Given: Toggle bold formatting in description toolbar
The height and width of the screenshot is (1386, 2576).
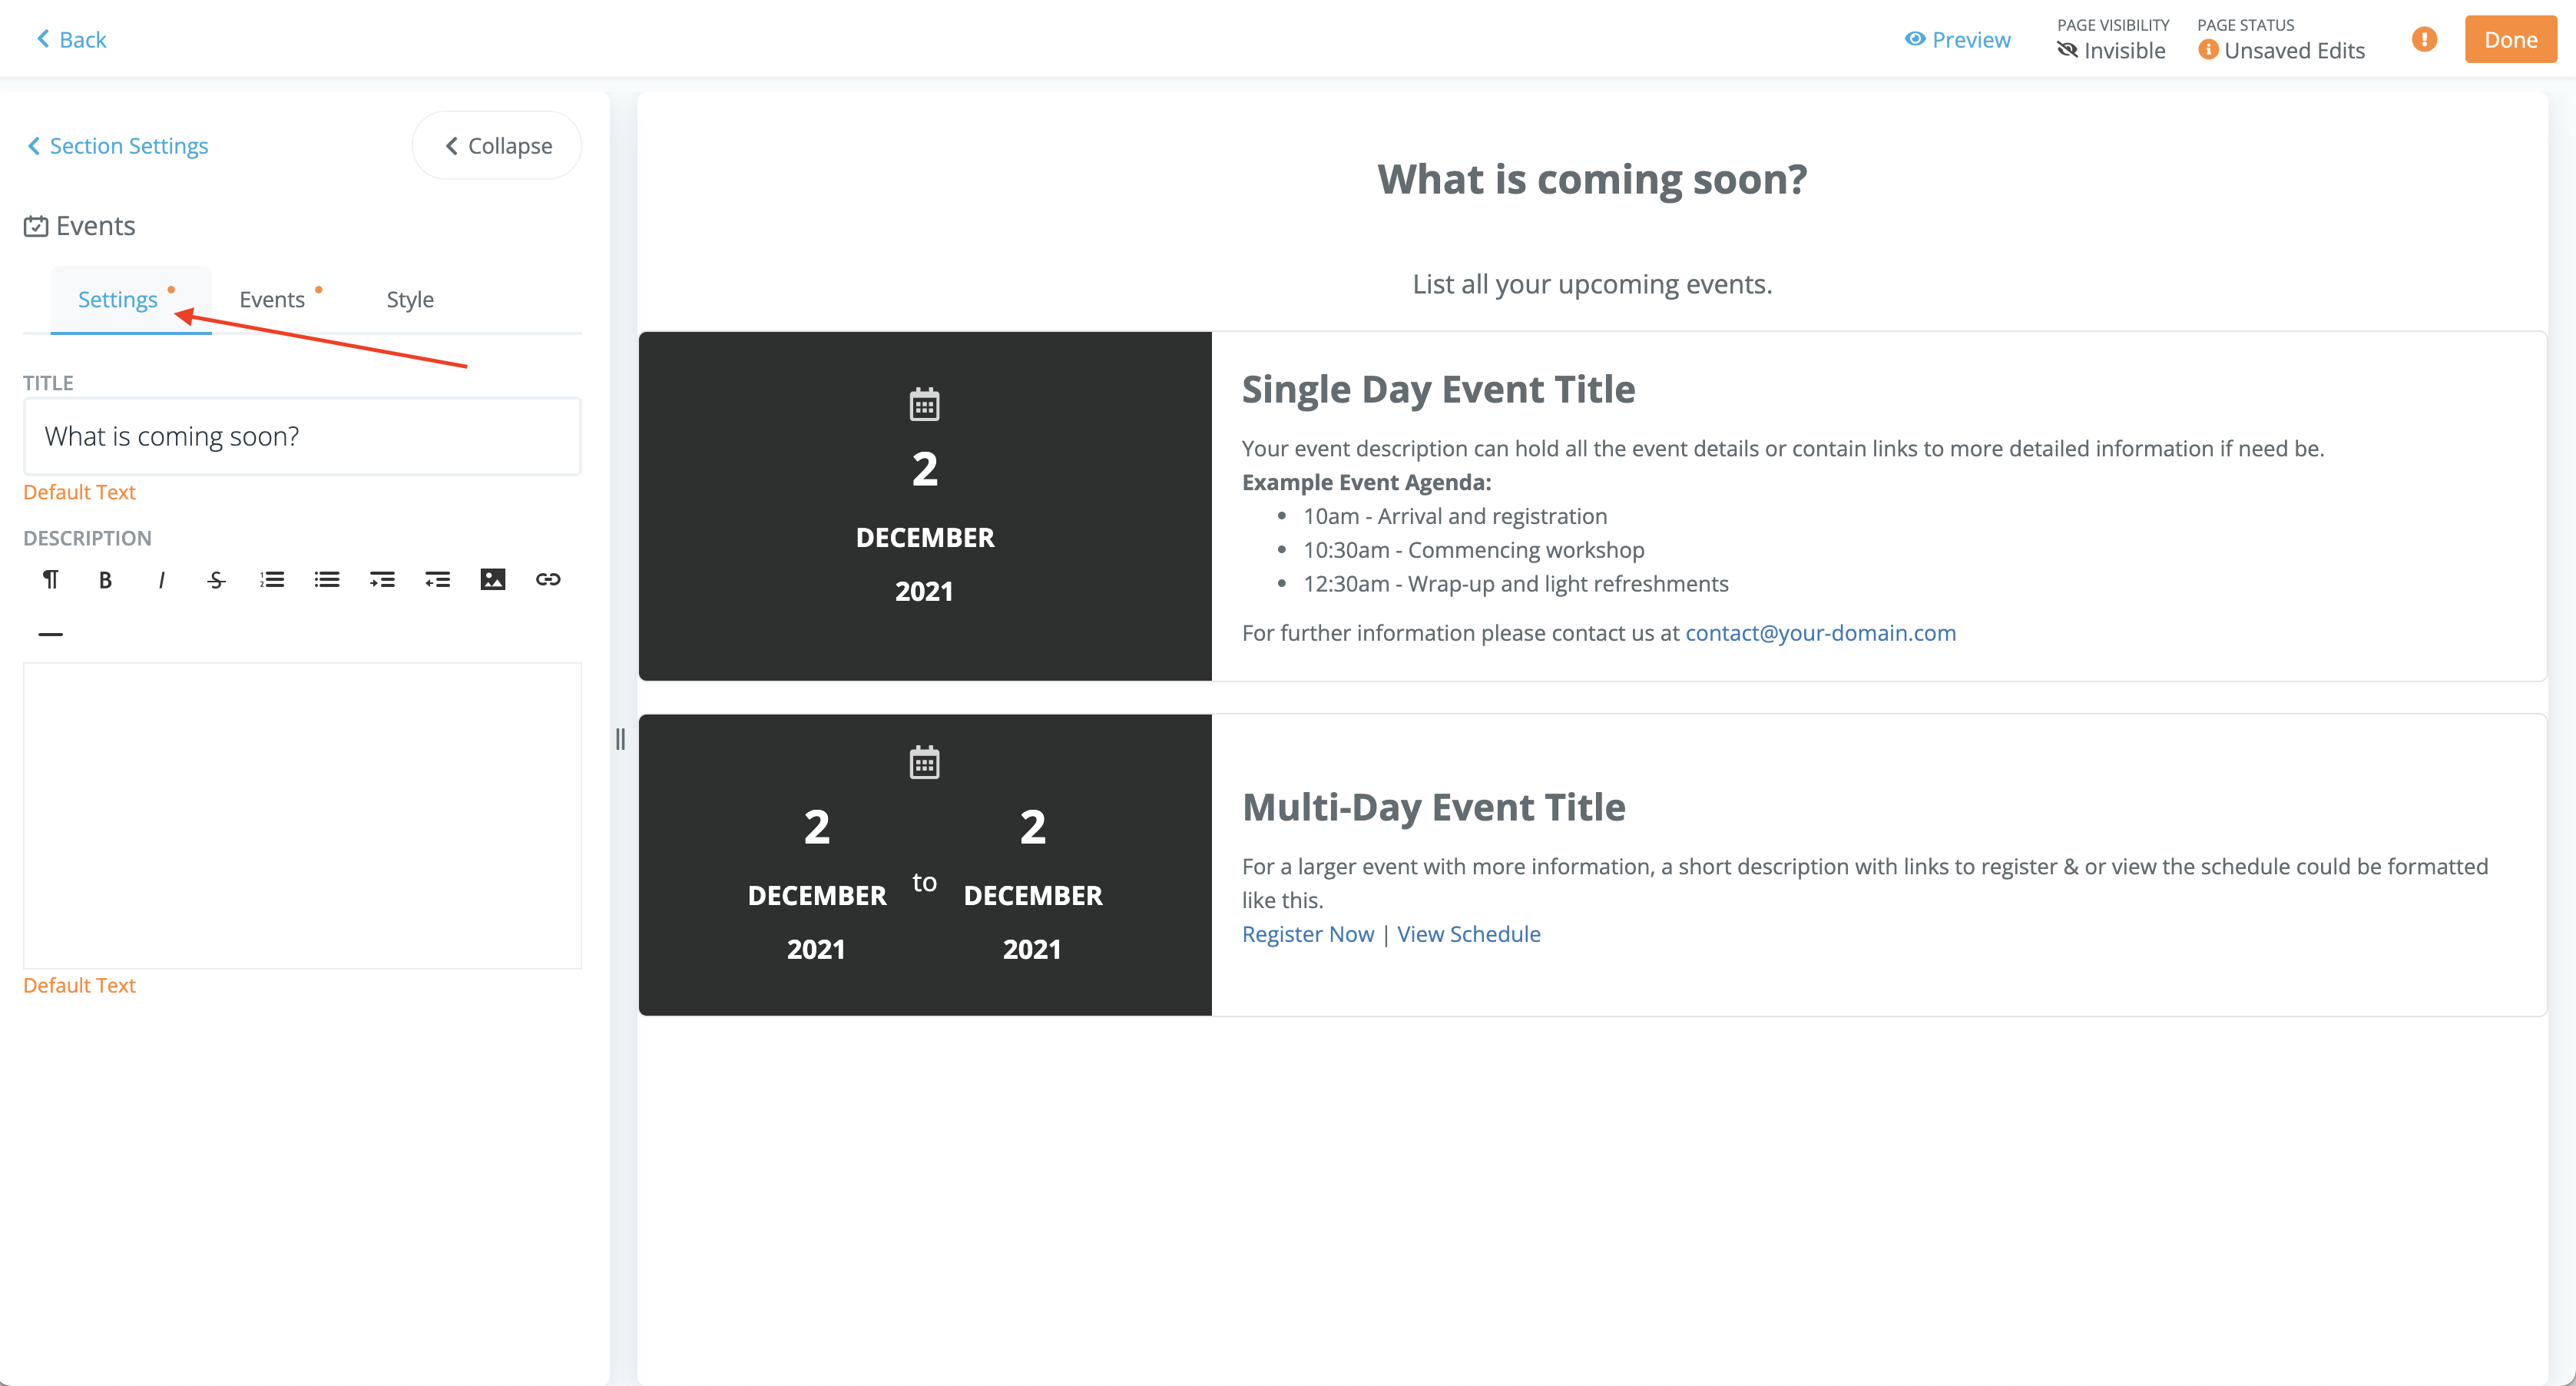Looking at the screenshot, I should tap(105, 580).
